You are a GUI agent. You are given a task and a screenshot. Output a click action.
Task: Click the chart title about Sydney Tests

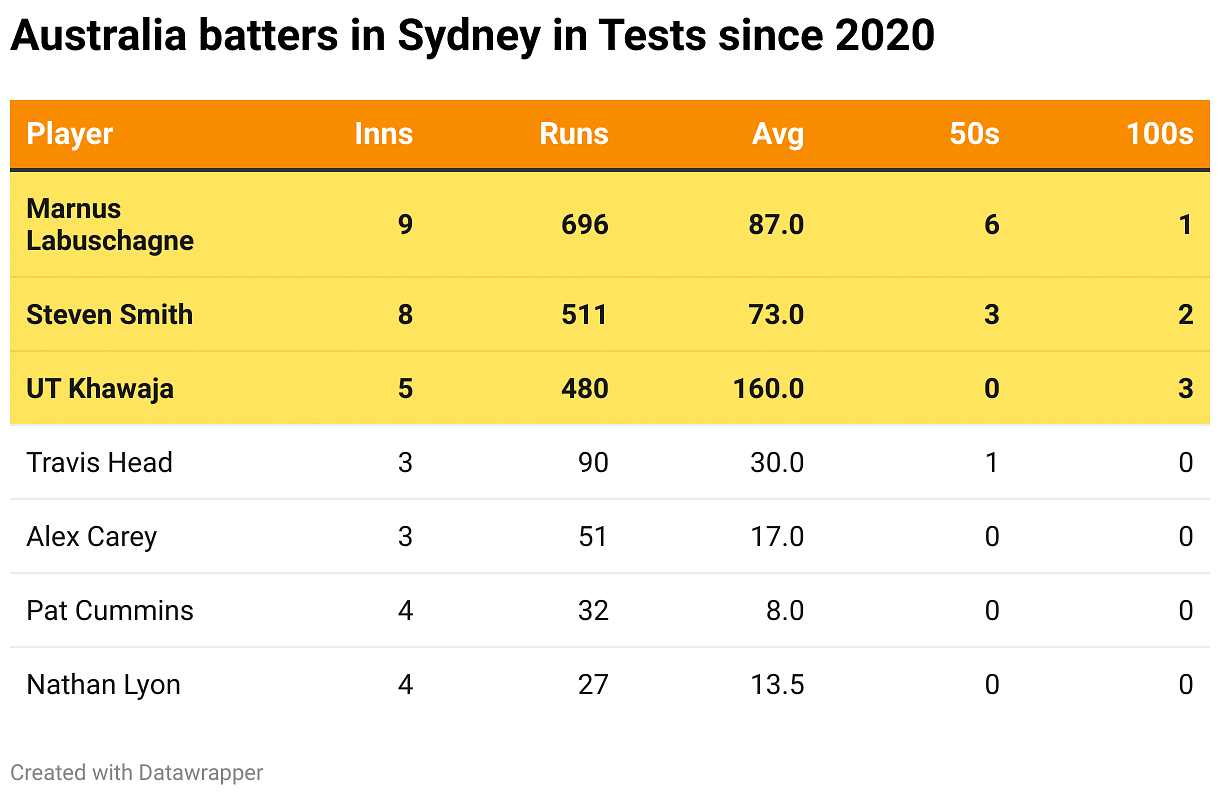pyautogui.click(x=472, y=37)
